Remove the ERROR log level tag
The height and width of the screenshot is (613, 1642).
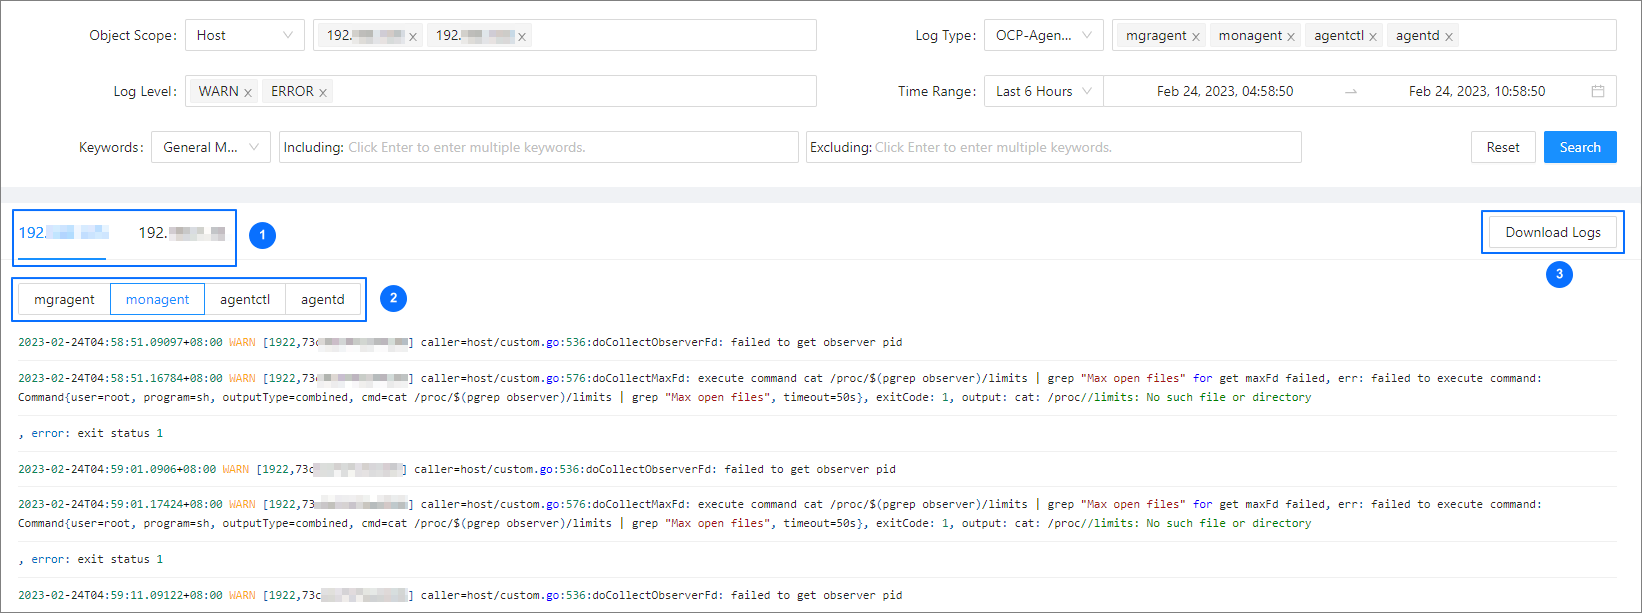click(x=322, y=93)
